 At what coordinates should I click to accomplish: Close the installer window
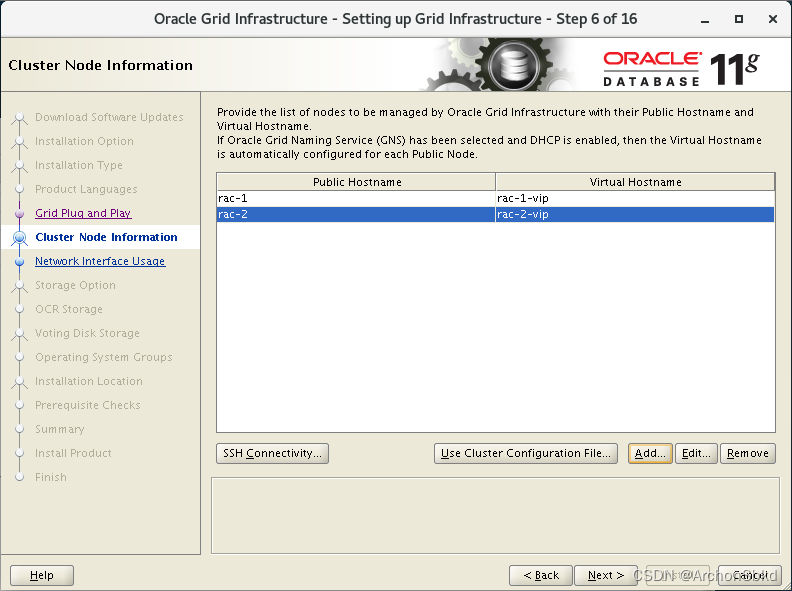coord(772,19)
